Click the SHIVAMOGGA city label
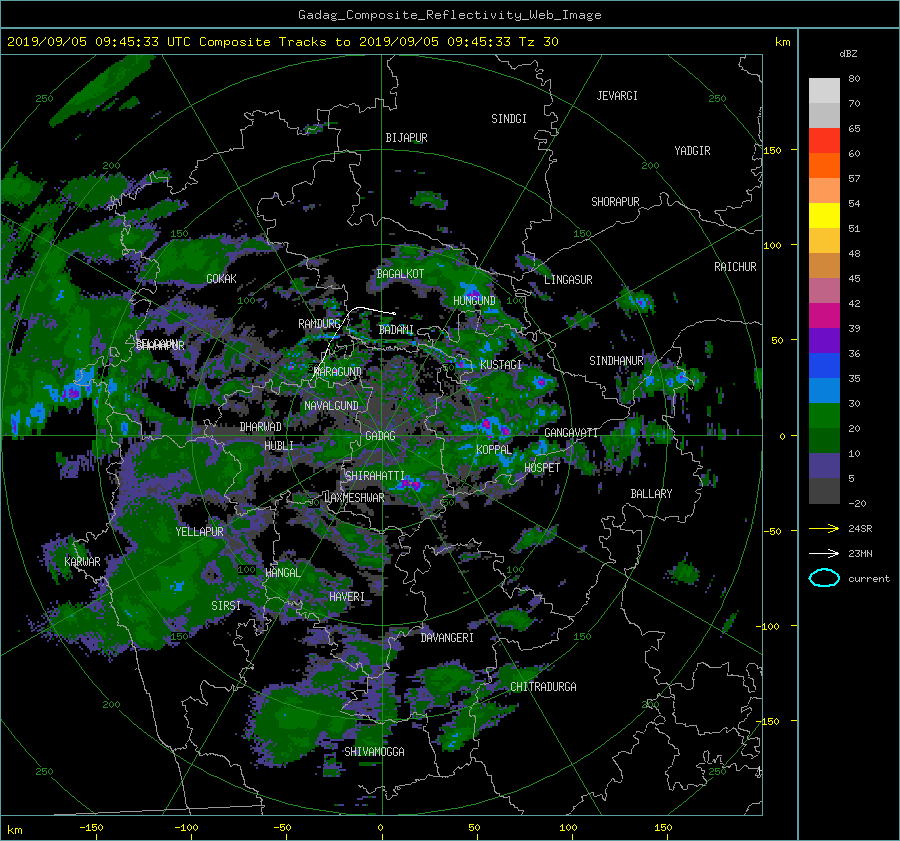The width and height of the screenshot is (900, 841). [374, 752]
